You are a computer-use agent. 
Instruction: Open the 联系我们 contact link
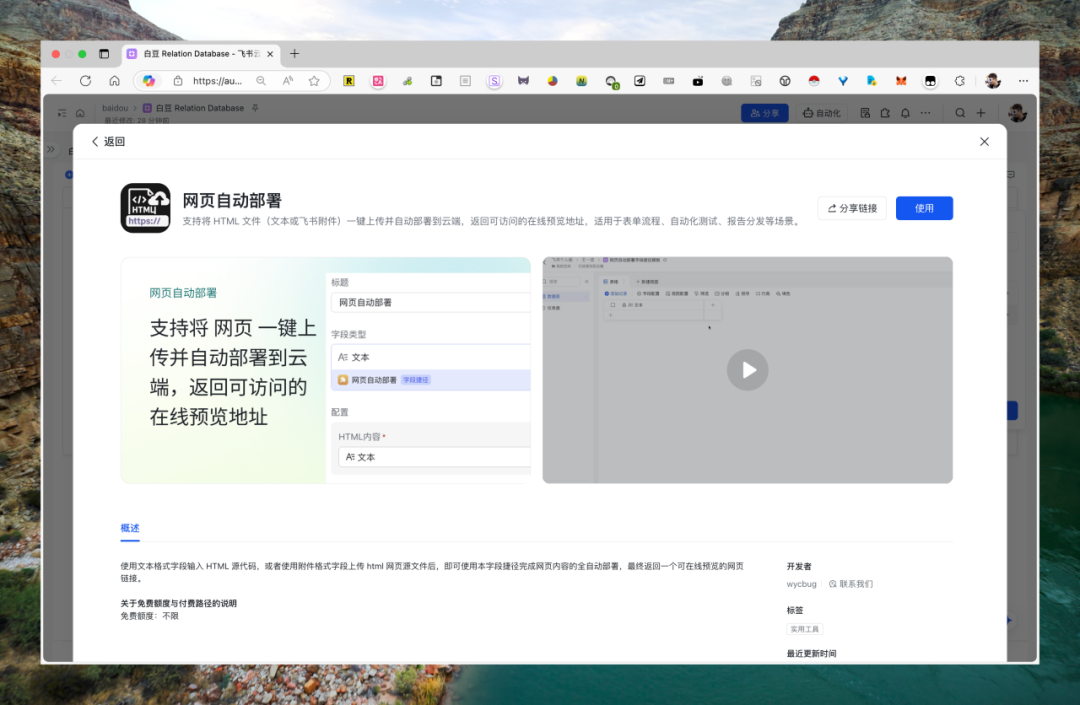(x=851, y=584)
